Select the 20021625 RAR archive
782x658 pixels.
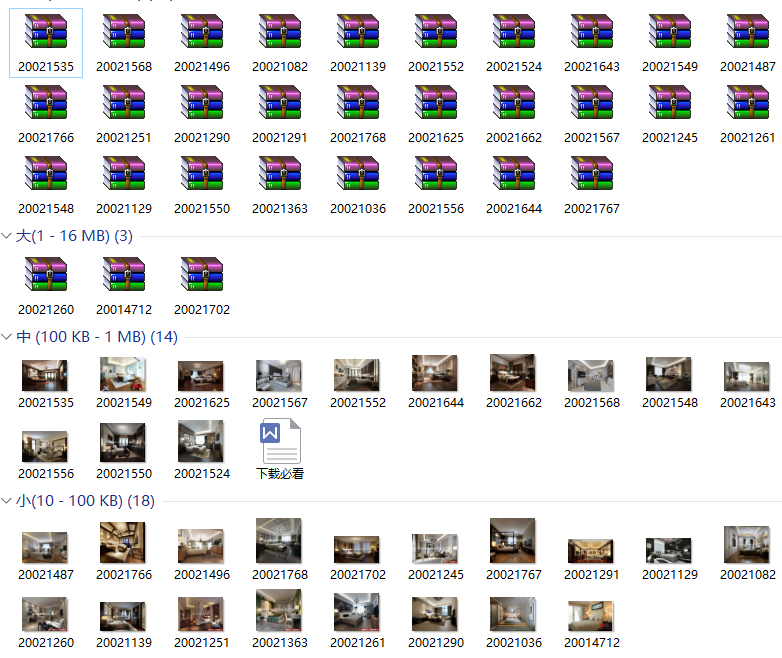click(x=436, y=102)
